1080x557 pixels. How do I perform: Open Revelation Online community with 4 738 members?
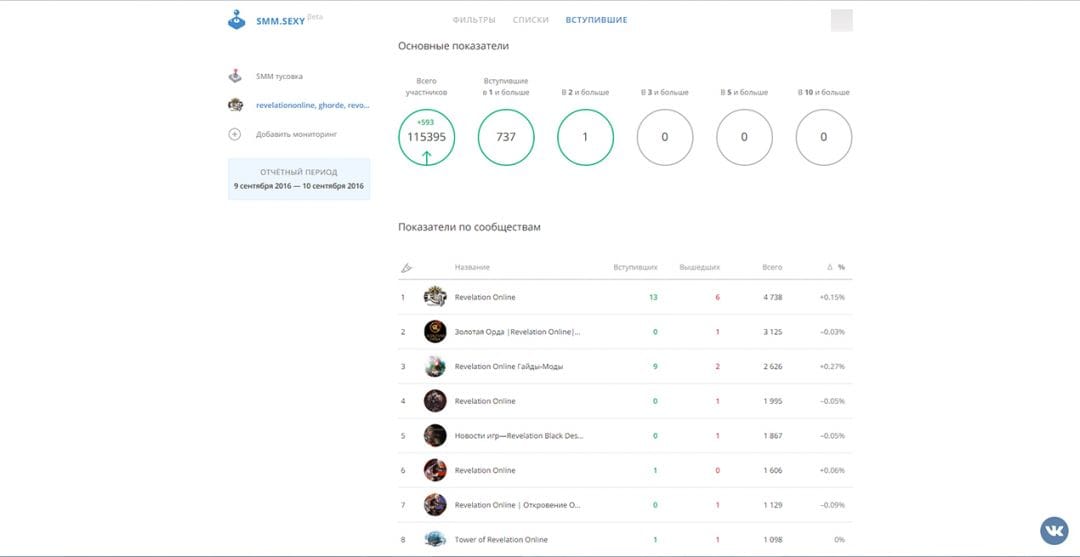[485, 297]
